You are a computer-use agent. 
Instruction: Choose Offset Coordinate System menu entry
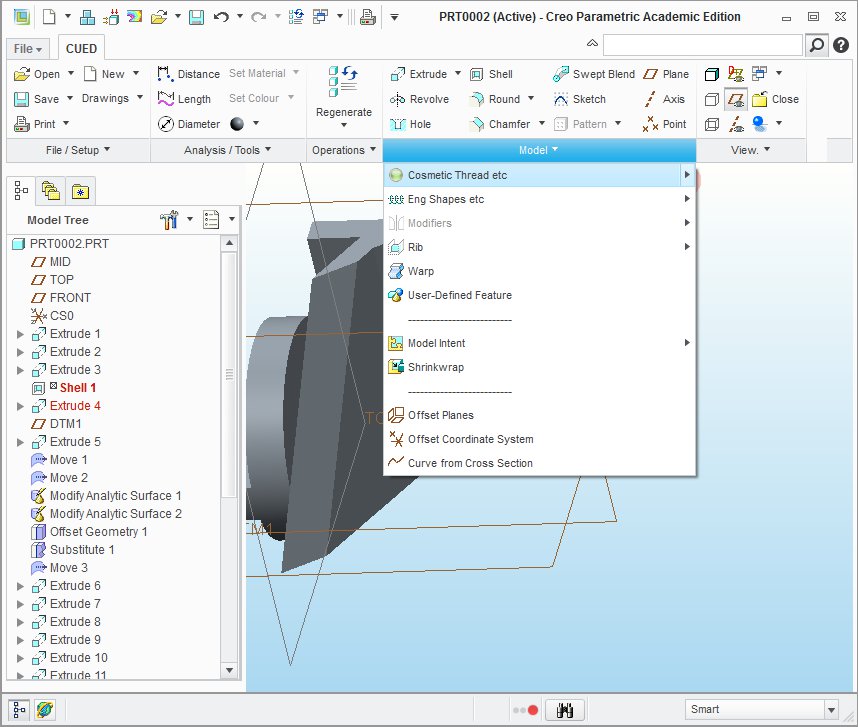539,439
